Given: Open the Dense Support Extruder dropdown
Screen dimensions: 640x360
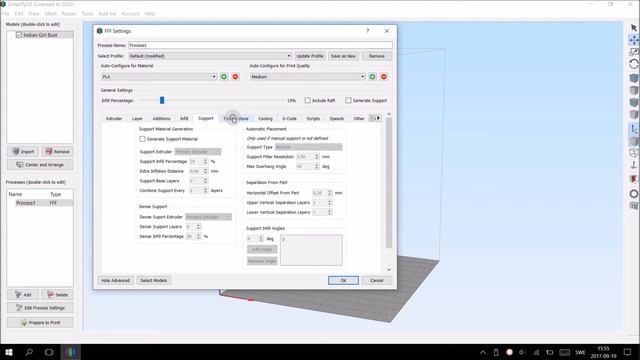Looking at the screenshot, I should [209, 217].
